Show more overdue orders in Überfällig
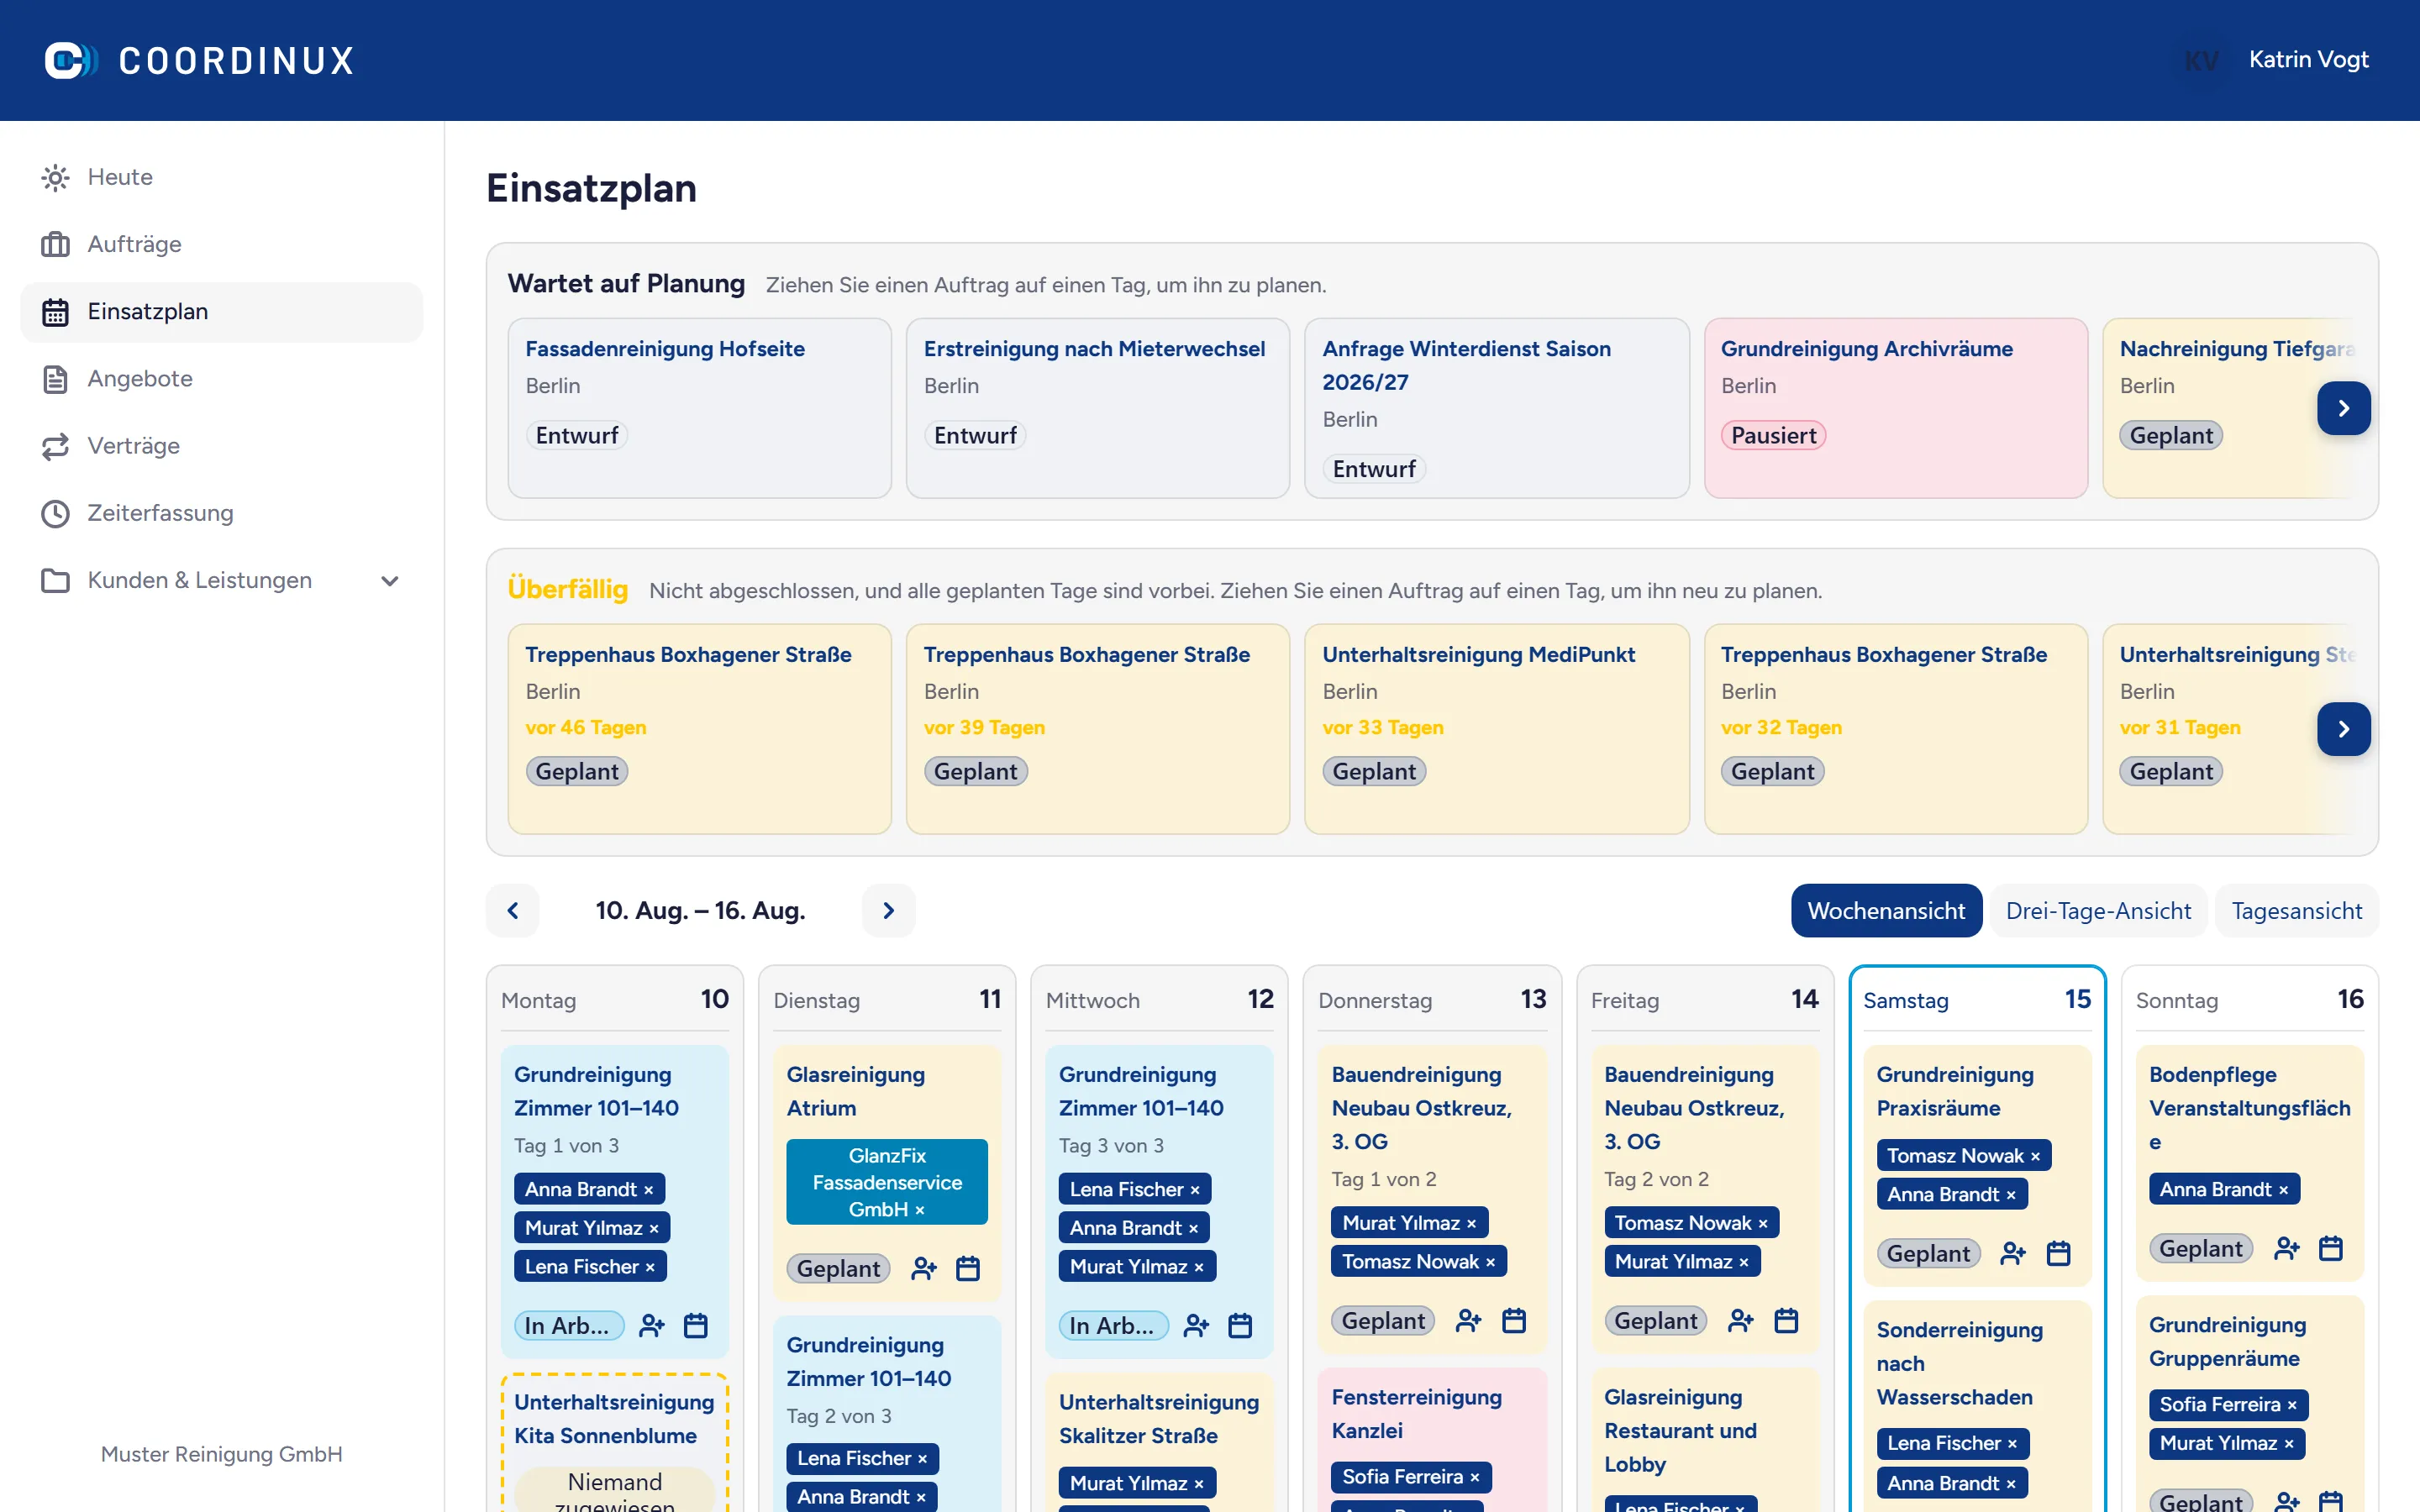This screenshot has width=2420, height=1512. (2343, 729)
